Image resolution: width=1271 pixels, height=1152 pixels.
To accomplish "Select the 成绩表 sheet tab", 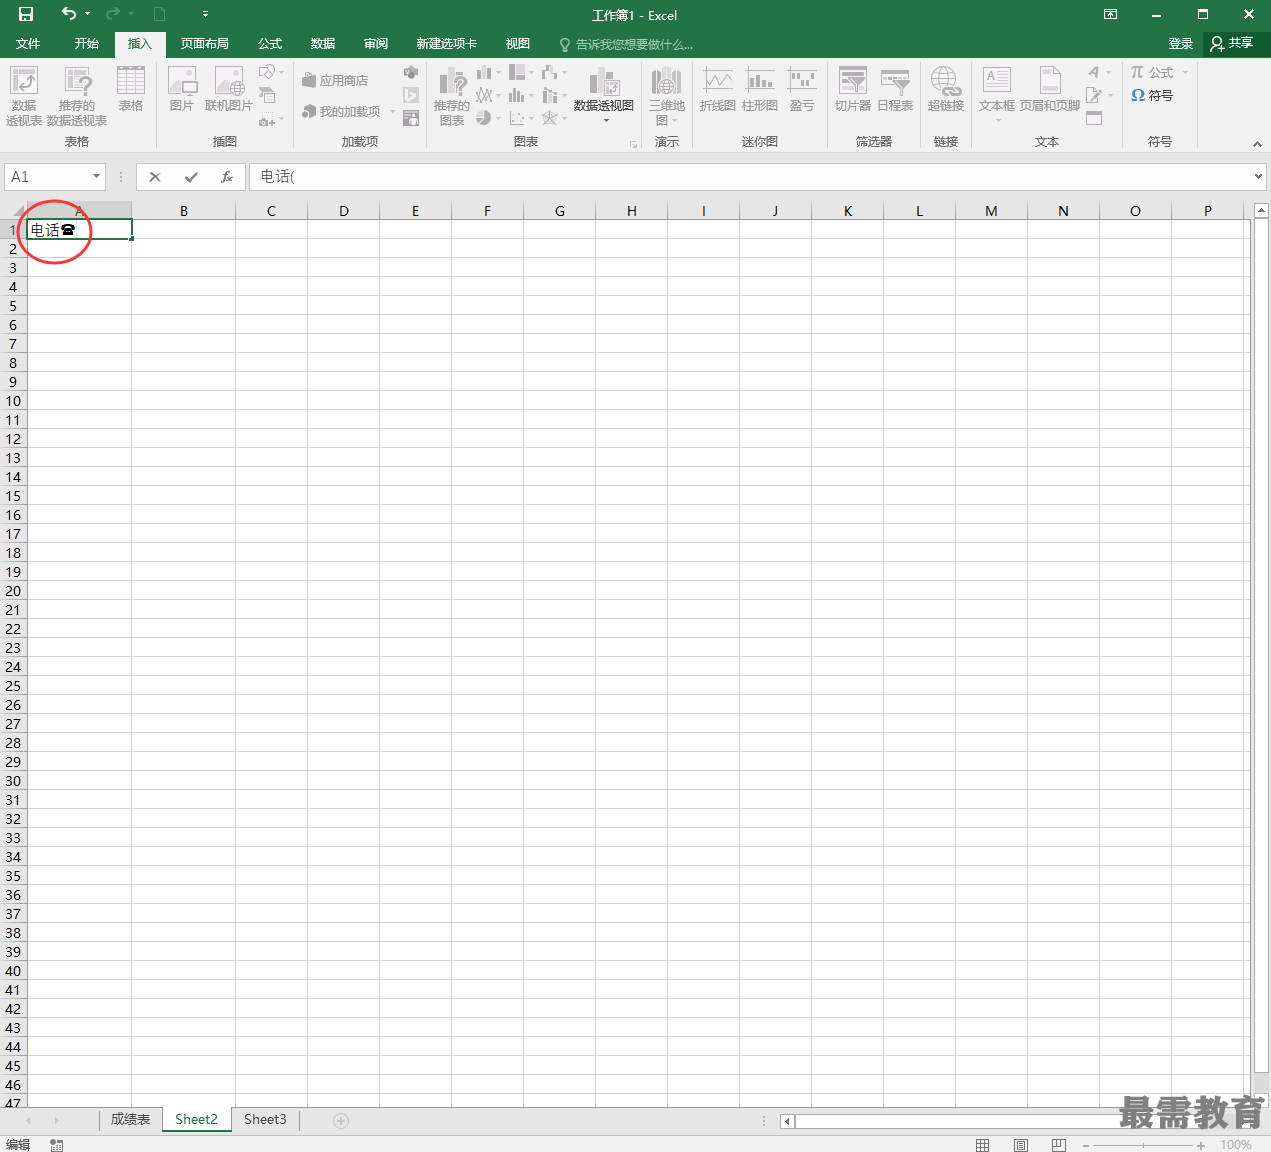I will (x=131, y=1120).
